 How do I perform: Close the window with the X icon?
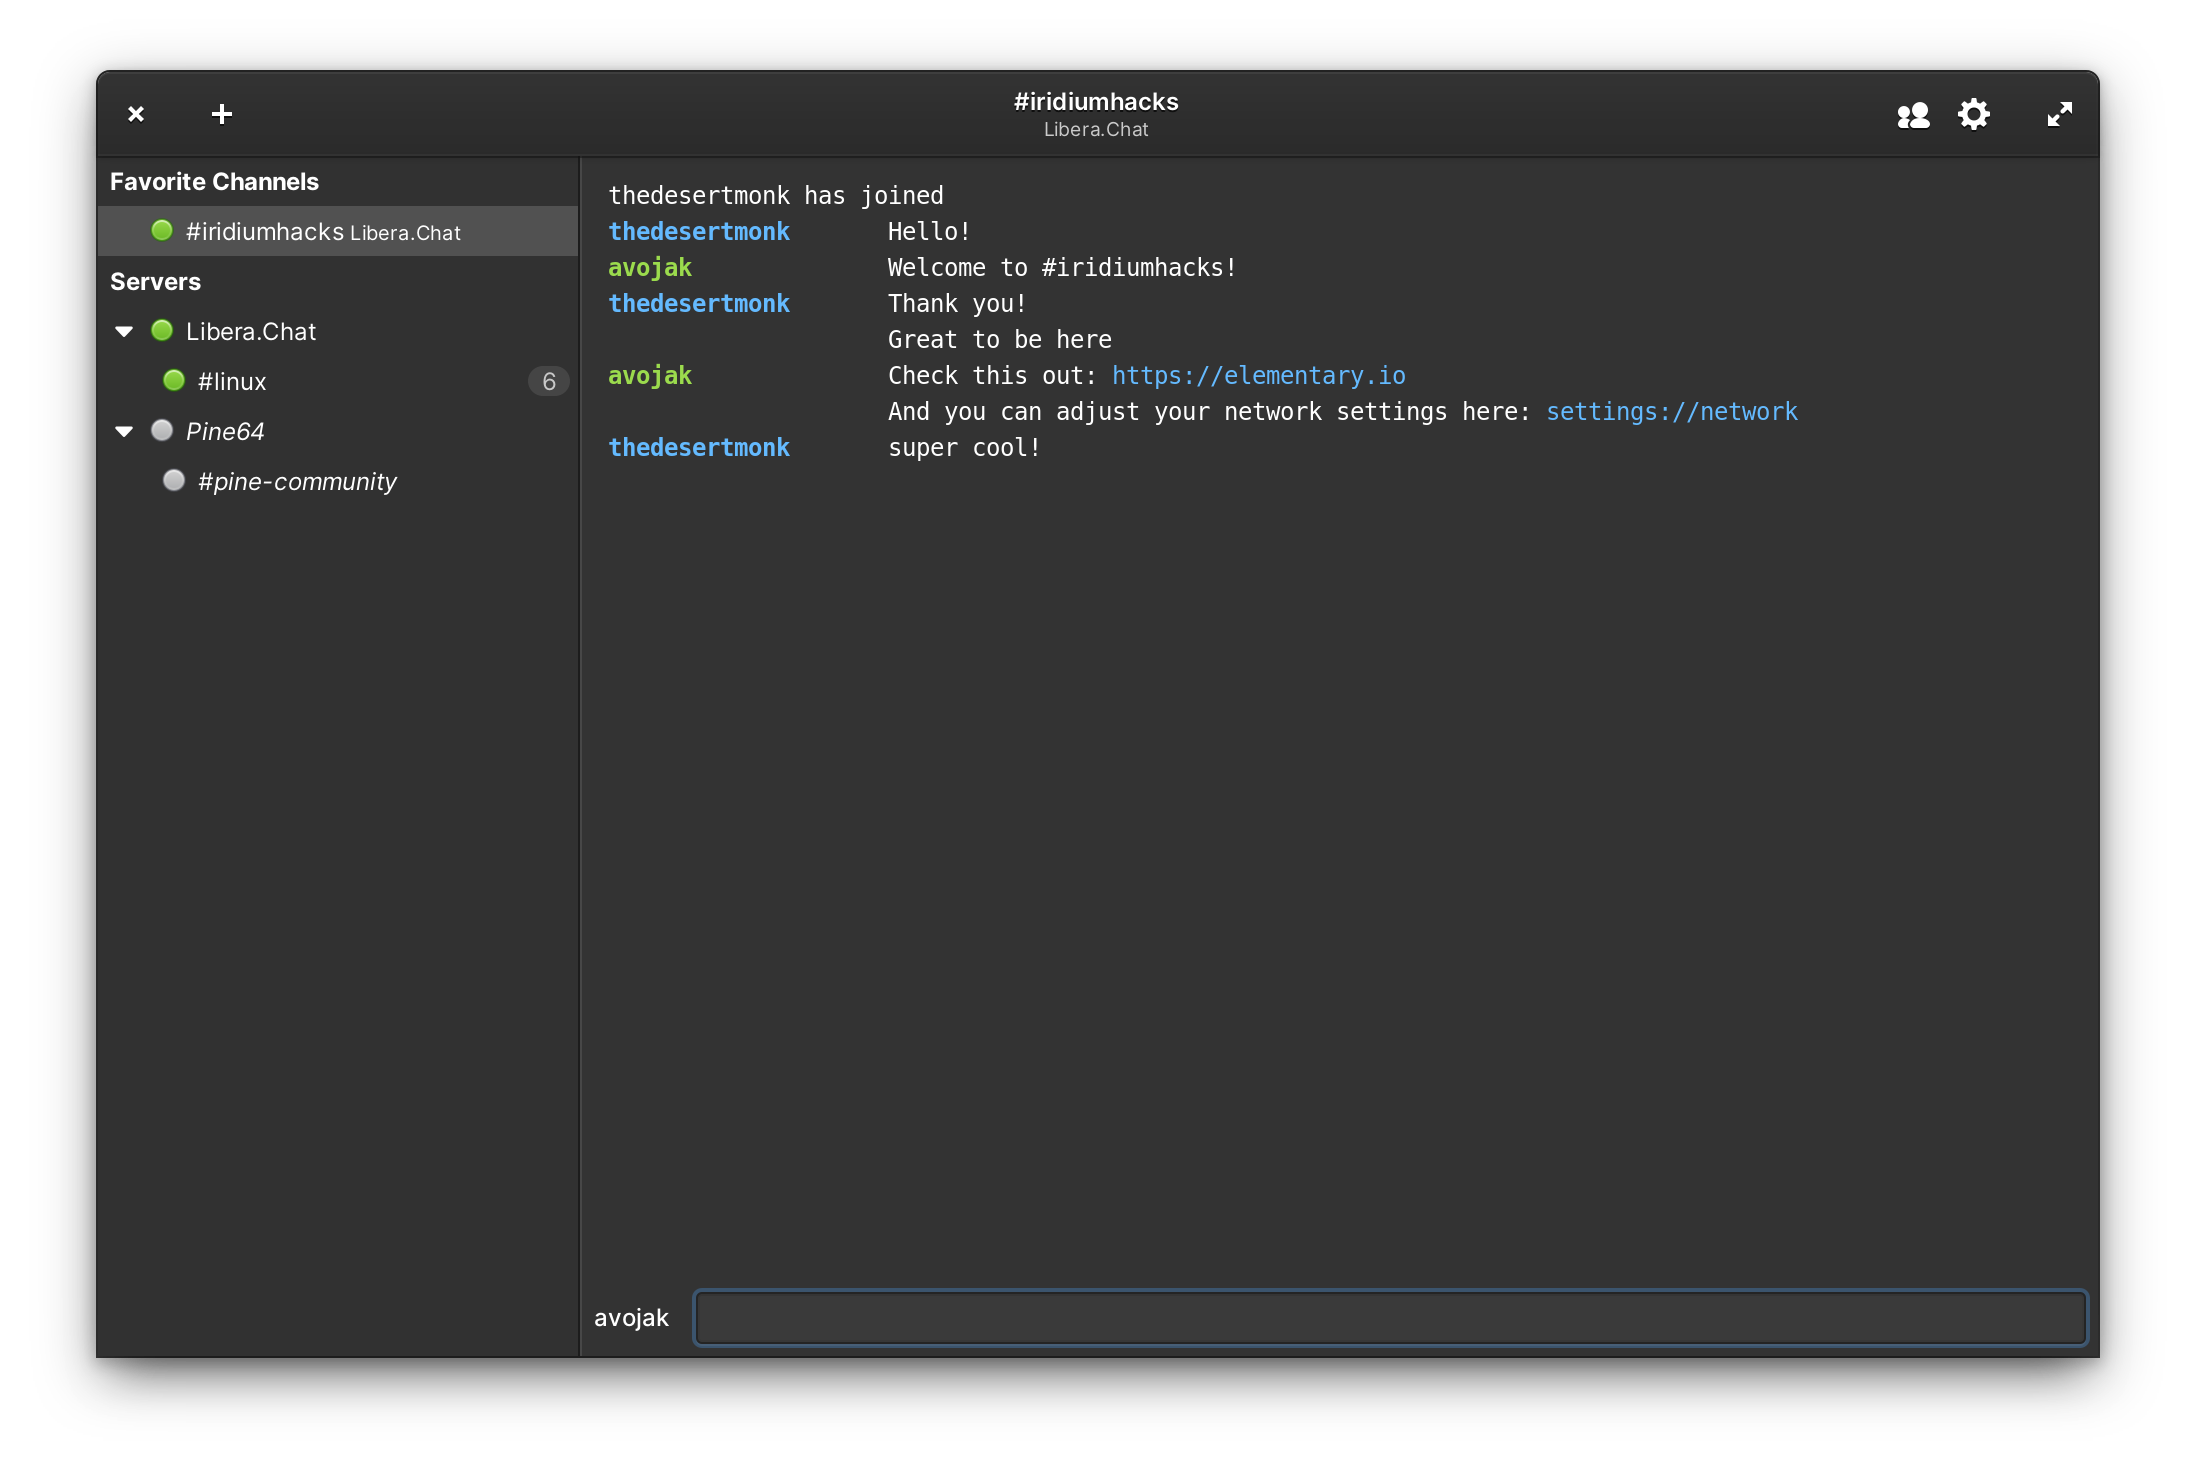[136, 114]
